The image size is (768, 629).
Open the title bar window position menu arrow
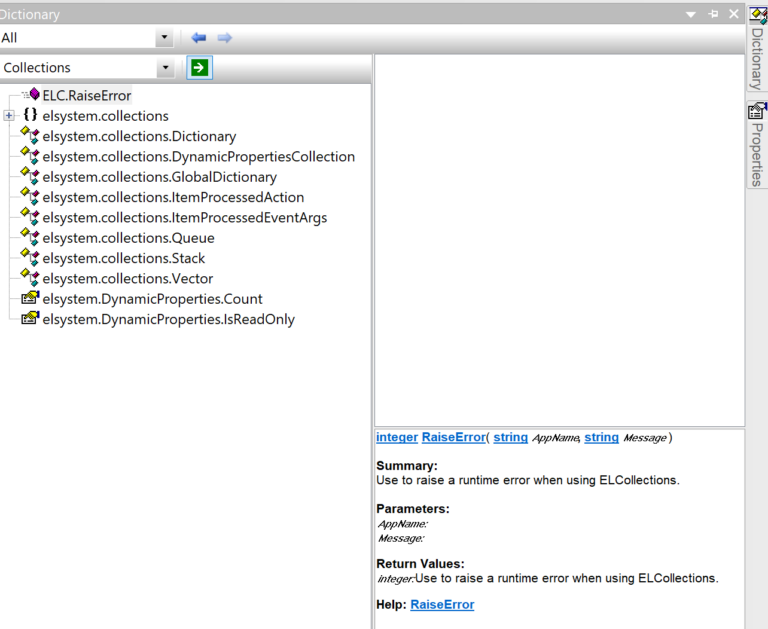691,14
